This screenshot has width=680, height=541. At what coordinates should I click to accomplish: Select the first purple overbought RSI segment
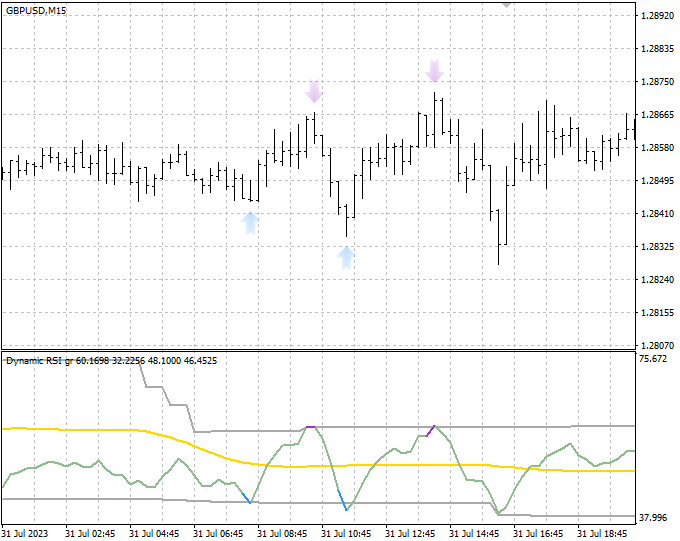tap(311, 427)
